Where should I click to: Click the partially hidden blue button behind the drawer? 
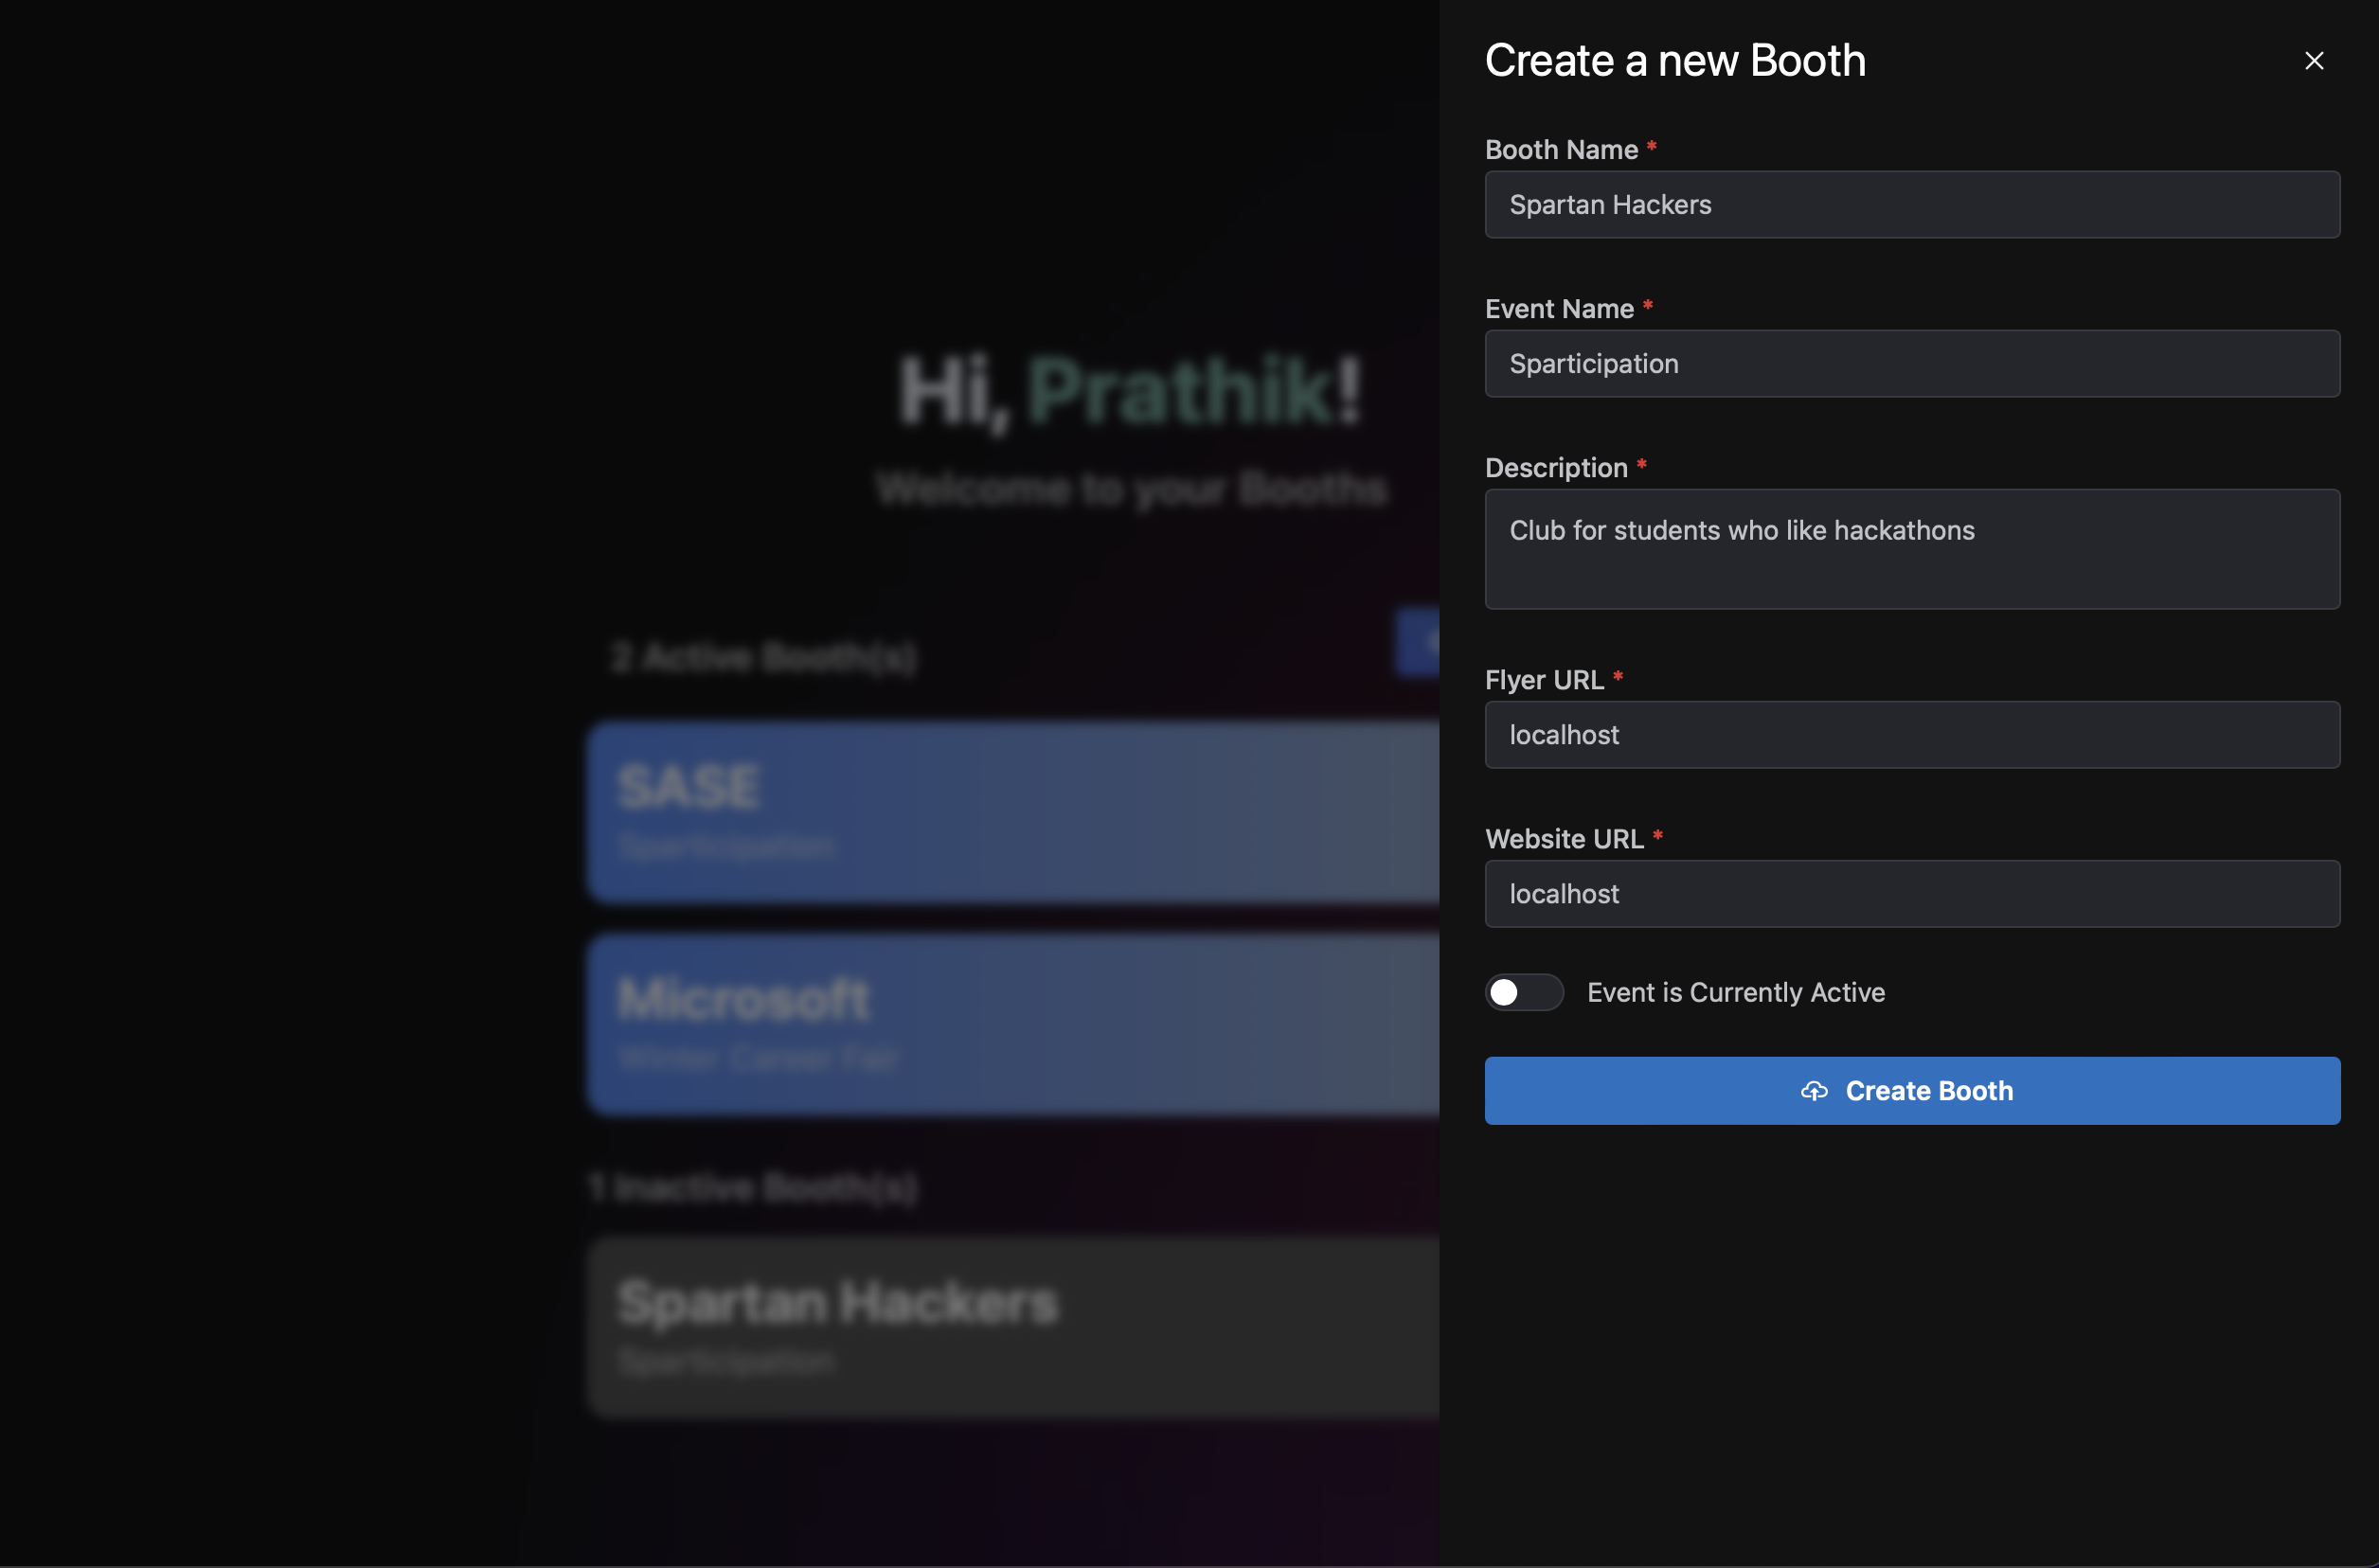point(1417,642)
